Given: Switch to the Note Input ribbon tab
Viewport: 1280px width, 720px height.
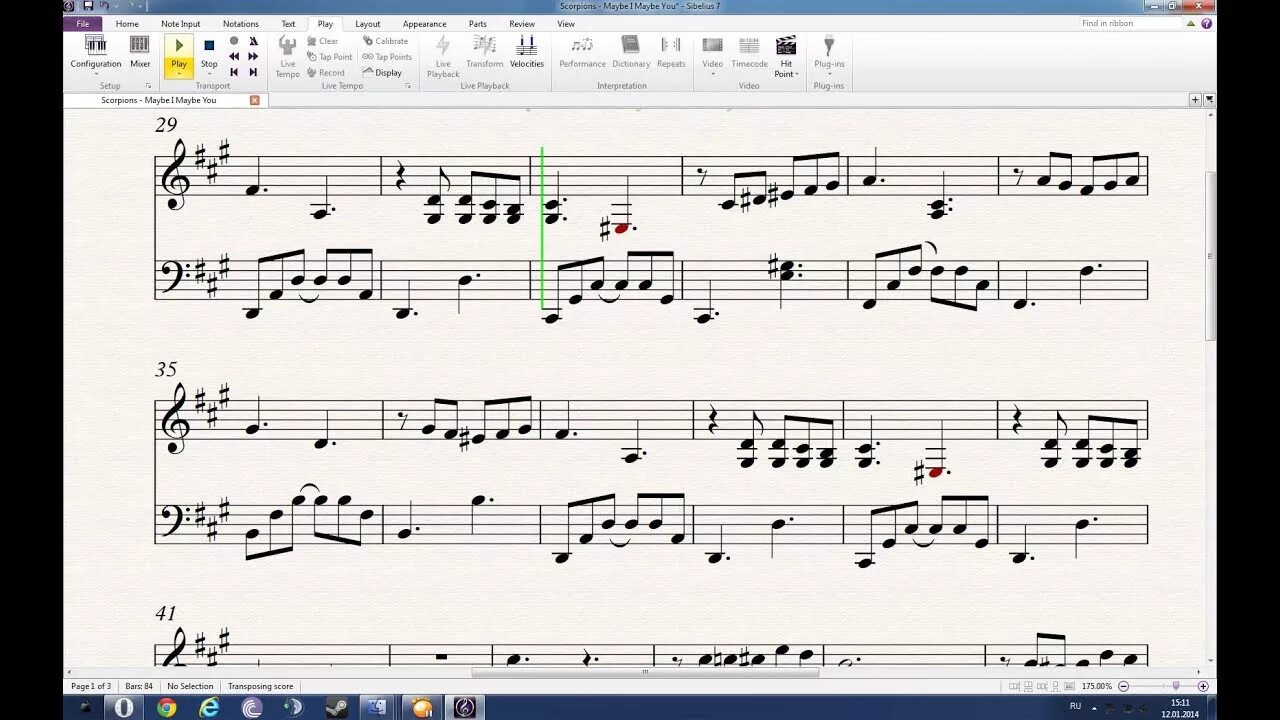Looking at the screenshot, I should click(x=181, y=24).
